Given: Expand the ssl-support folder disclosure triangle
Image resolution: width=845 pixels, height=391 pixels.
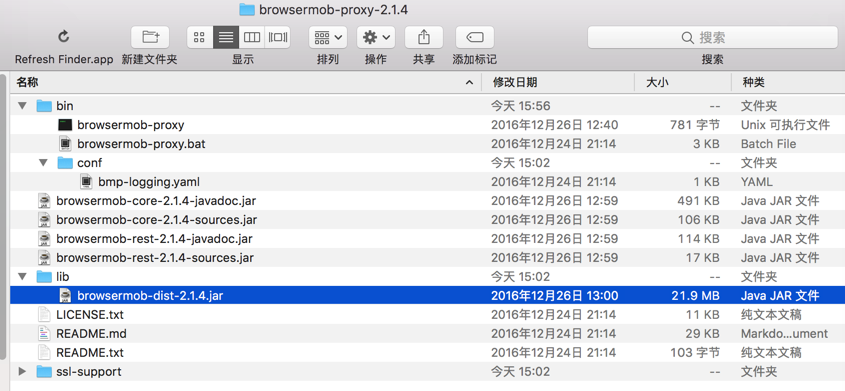Looking at the screenshot, I should click(22, 372).
